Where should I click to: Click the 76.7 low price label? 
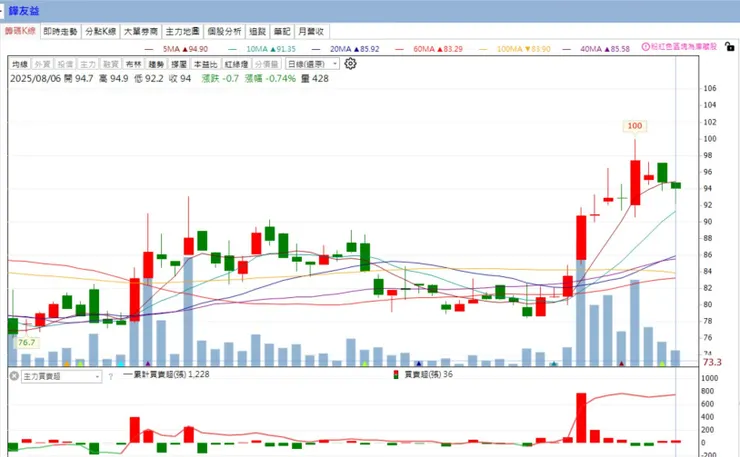pyautogui.click(x=26, y=342)
